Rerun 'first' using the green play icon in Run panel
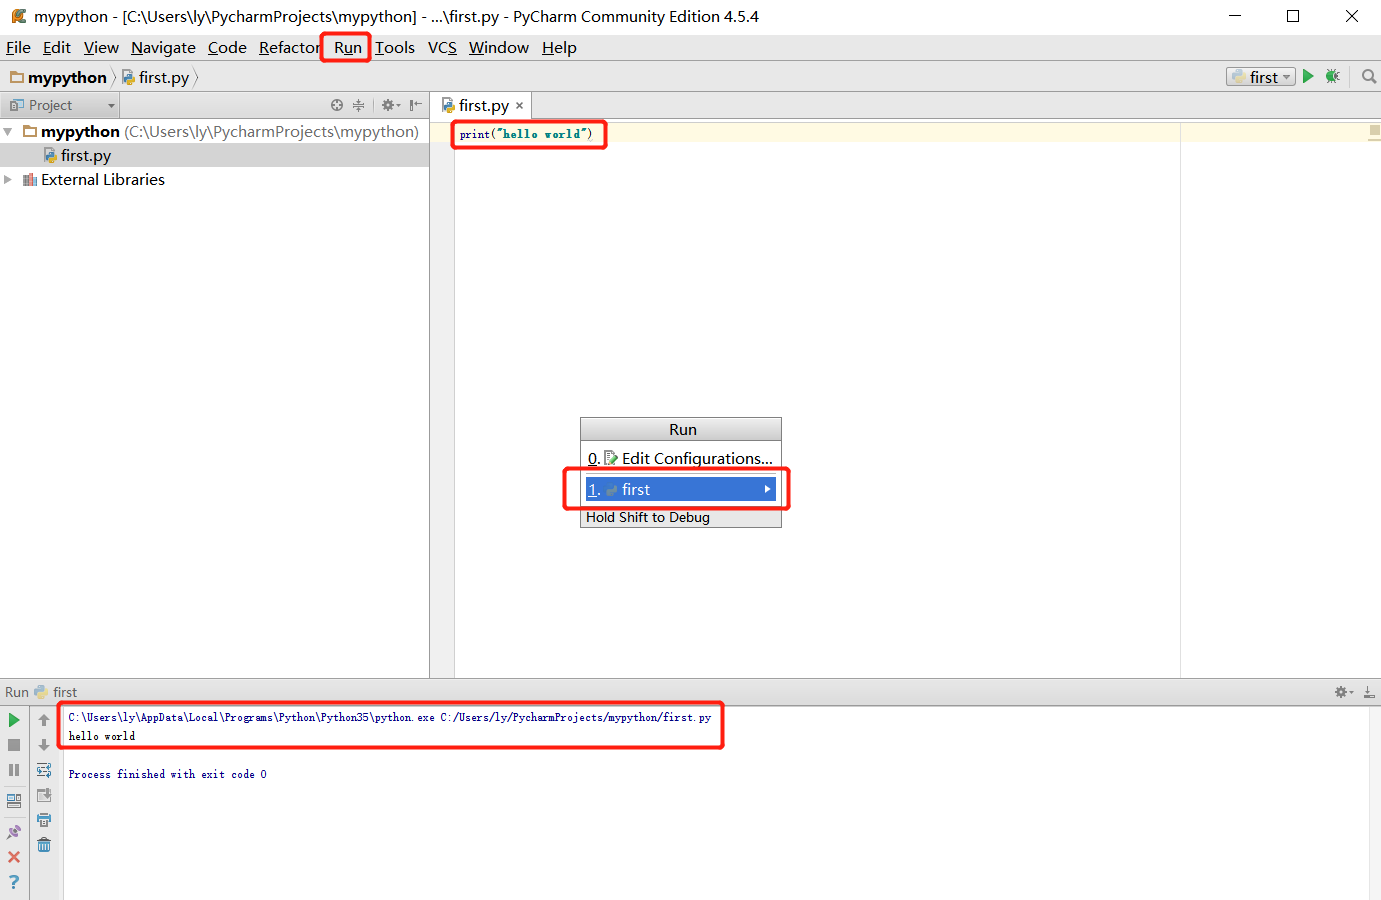The image size is (1381, 900). 14,720
